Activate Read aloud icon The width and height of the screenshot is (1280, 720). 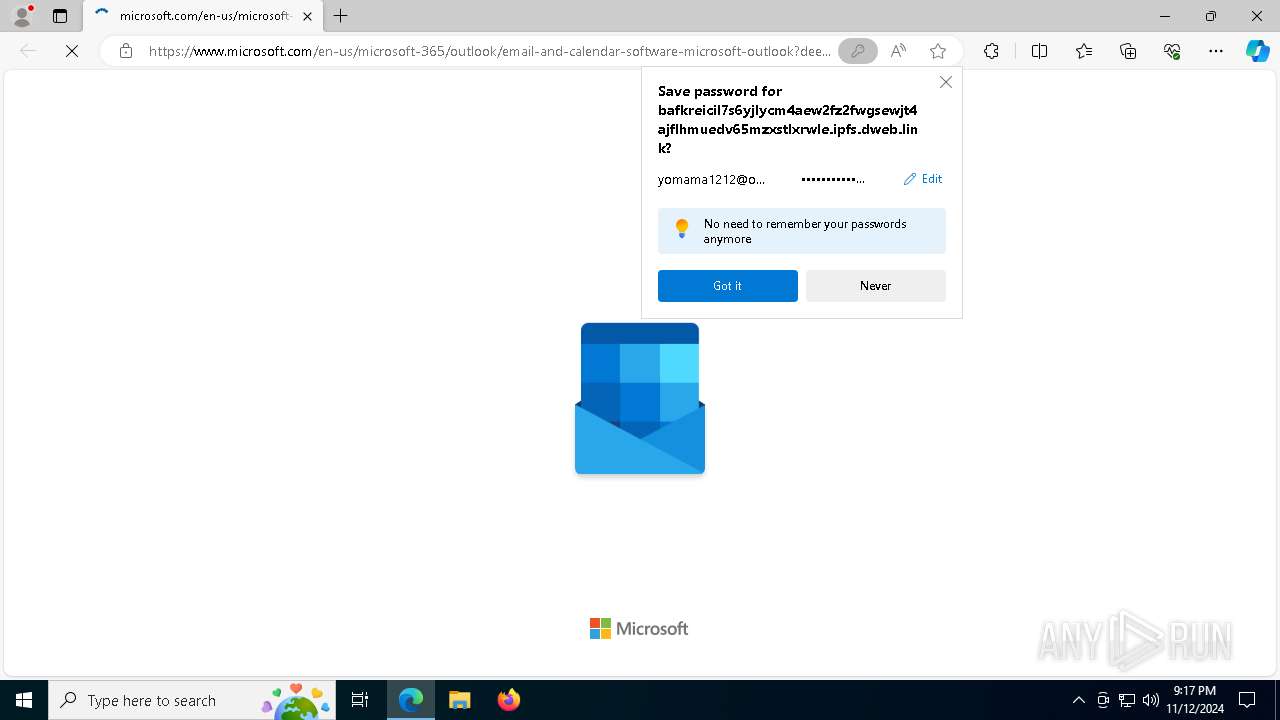898,51
